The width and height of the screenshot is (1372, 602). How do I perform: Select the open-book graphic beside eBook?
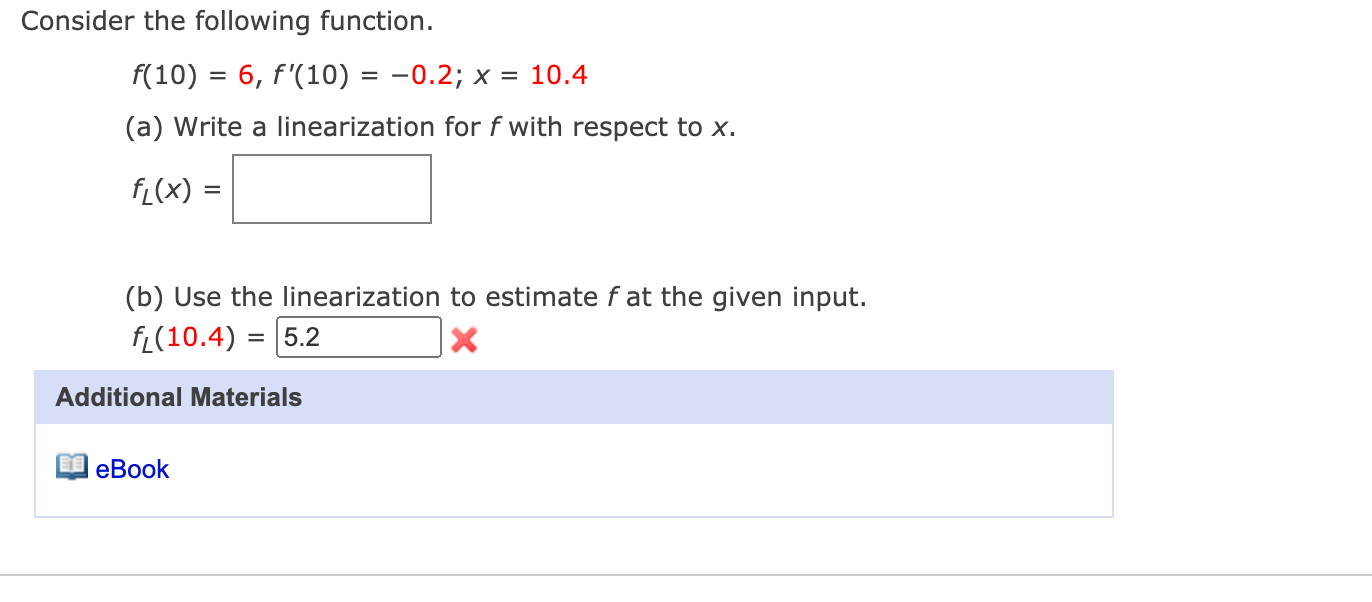pyautogui.click(x=69, y=468)
